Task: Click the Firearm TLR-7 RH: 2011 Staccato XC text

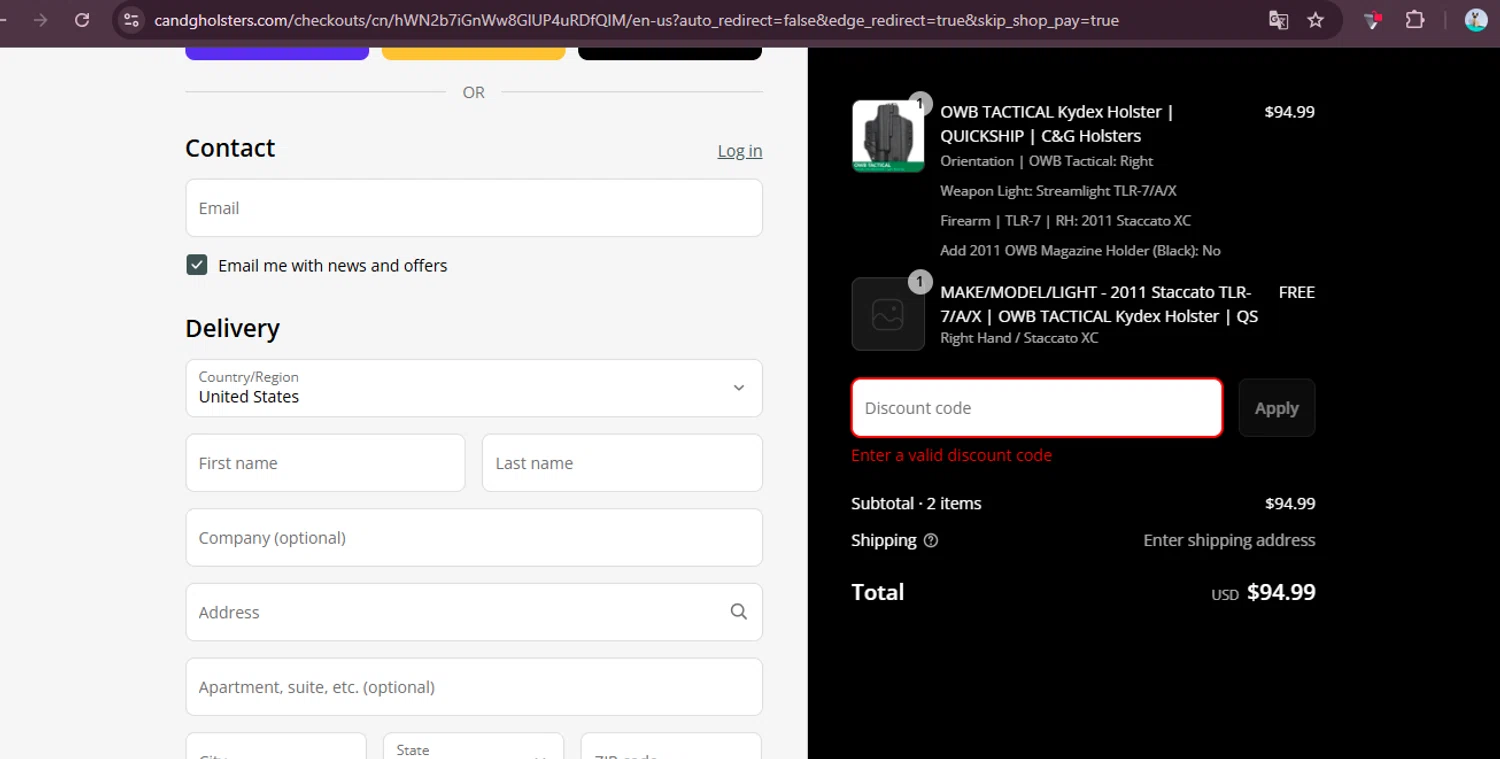Action: click(1065, 221)
